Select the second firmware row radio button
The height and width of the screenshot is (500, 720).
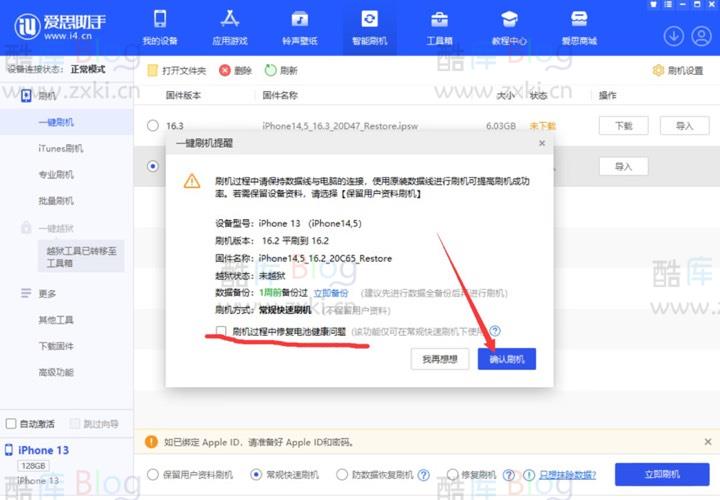[153, 166]
